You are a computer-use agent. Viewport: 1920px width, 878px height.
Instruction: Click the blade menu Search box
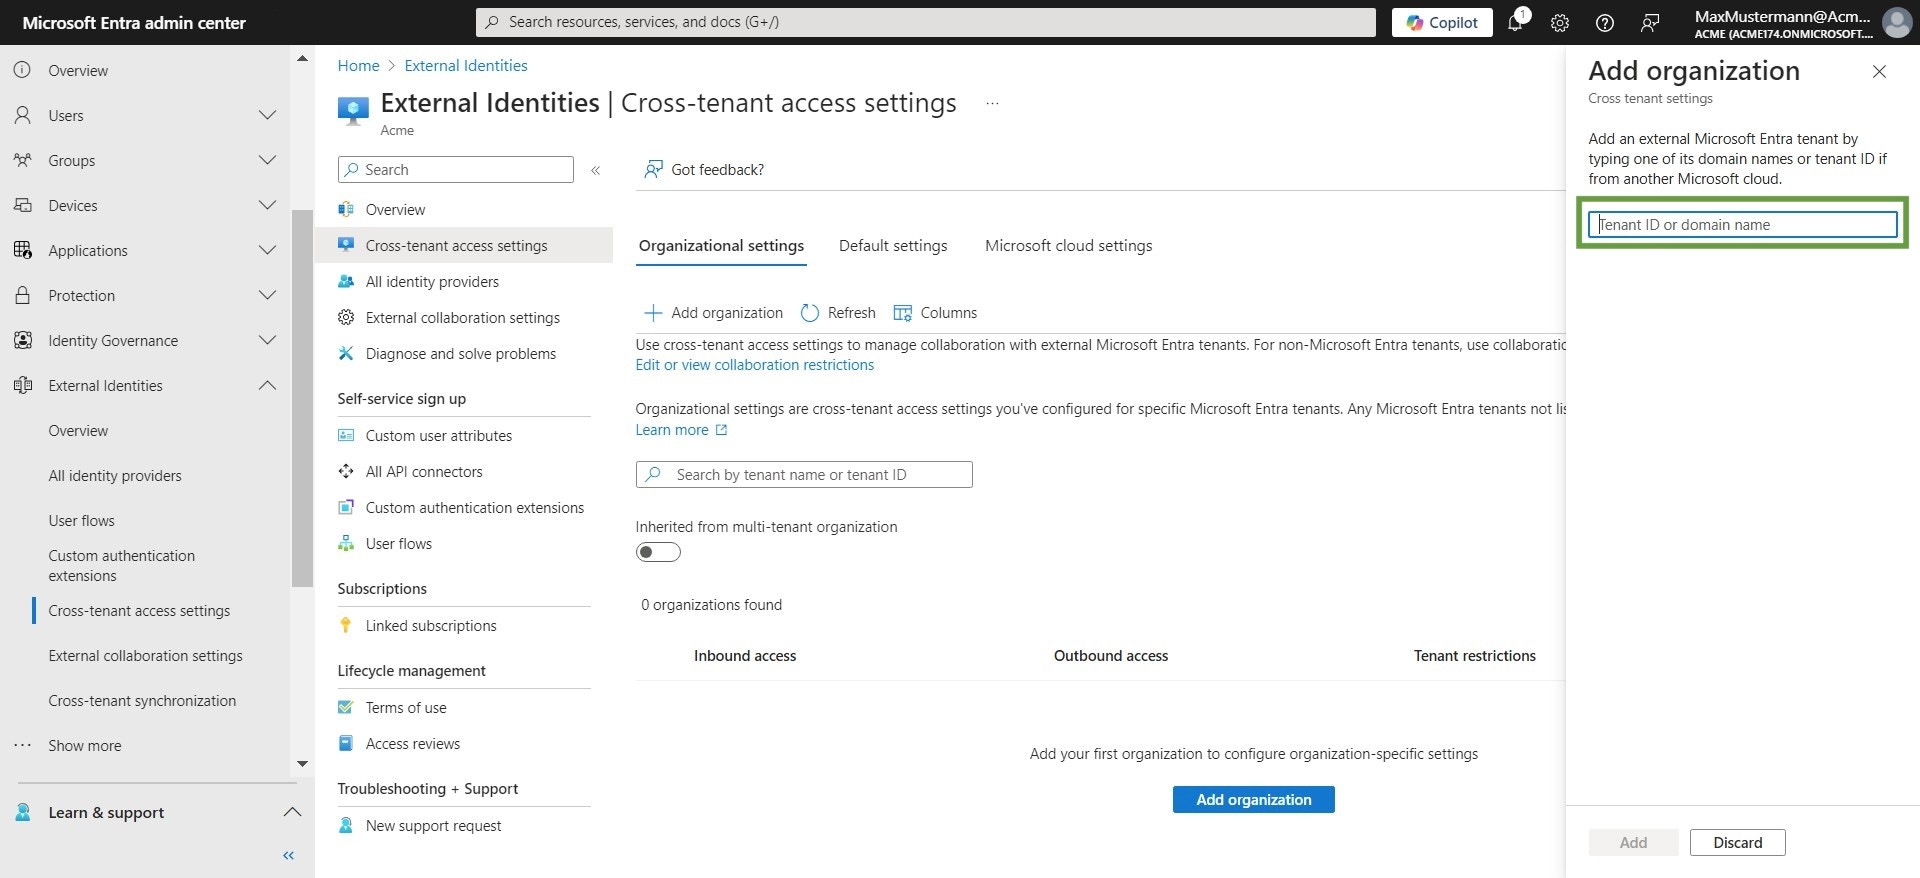[455, 169]
